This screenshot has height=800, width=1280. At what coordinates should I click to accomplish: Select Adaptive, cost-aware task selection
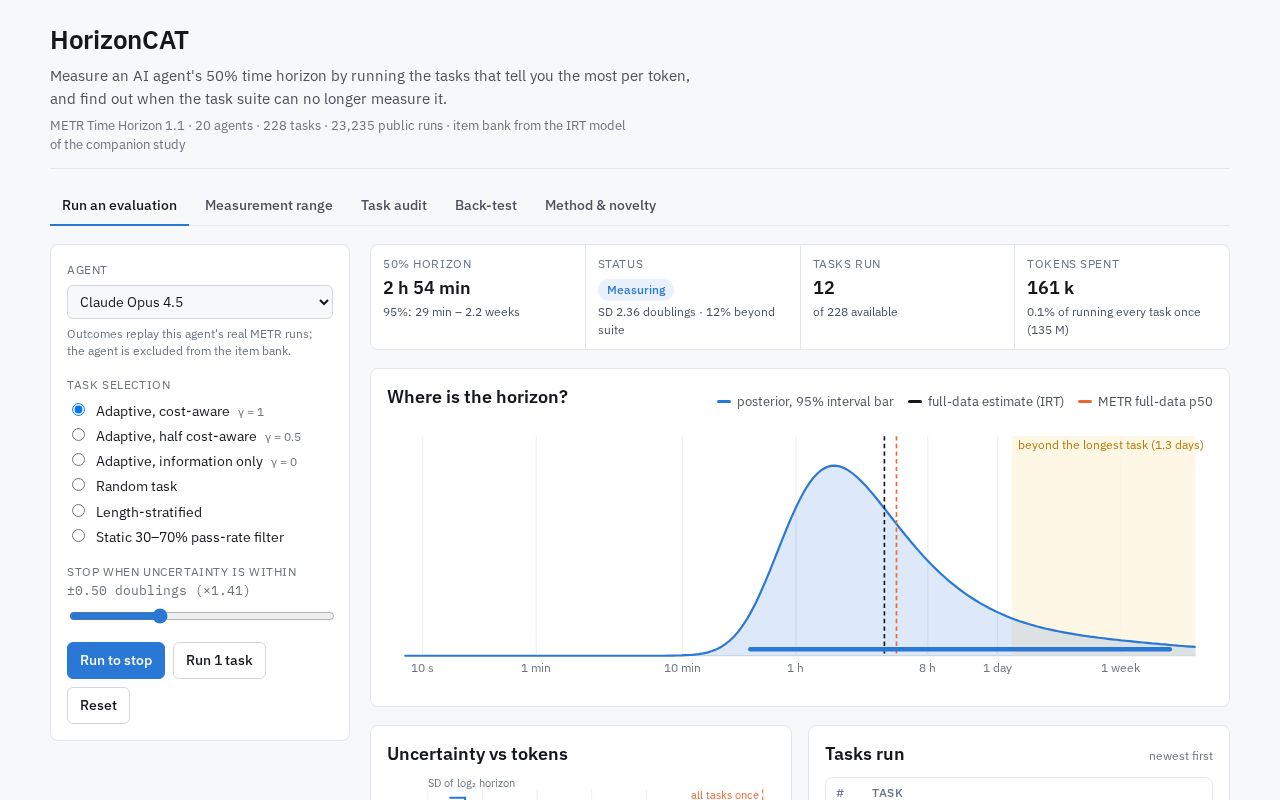[79, 410]
